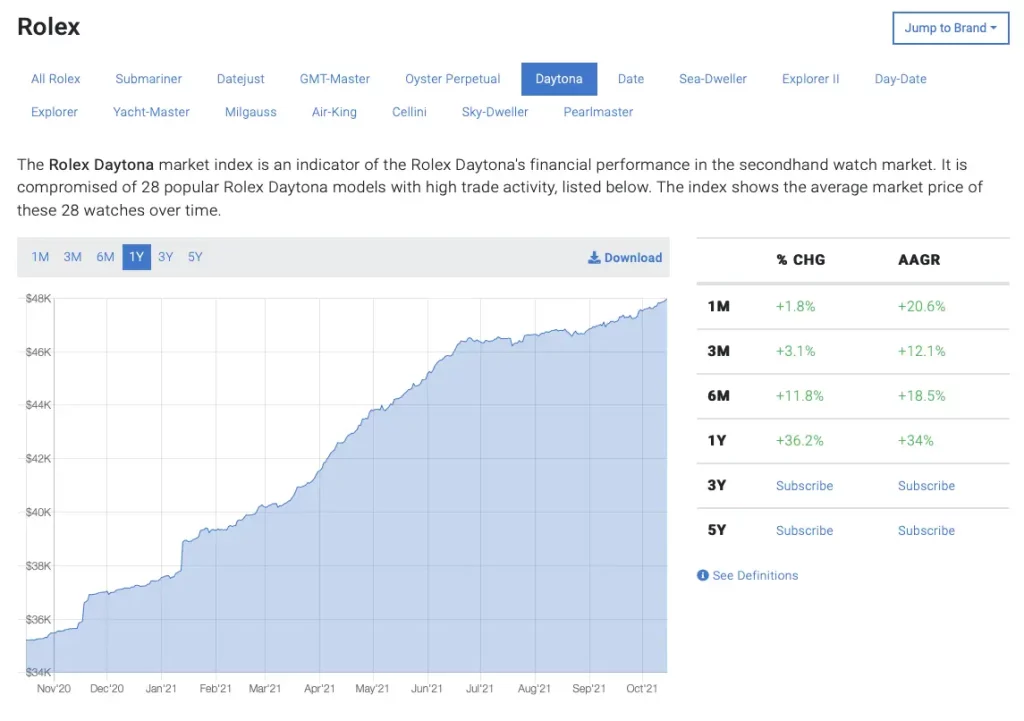Select the Explorer II tab
1024x721 pixels.
(810, 79)
